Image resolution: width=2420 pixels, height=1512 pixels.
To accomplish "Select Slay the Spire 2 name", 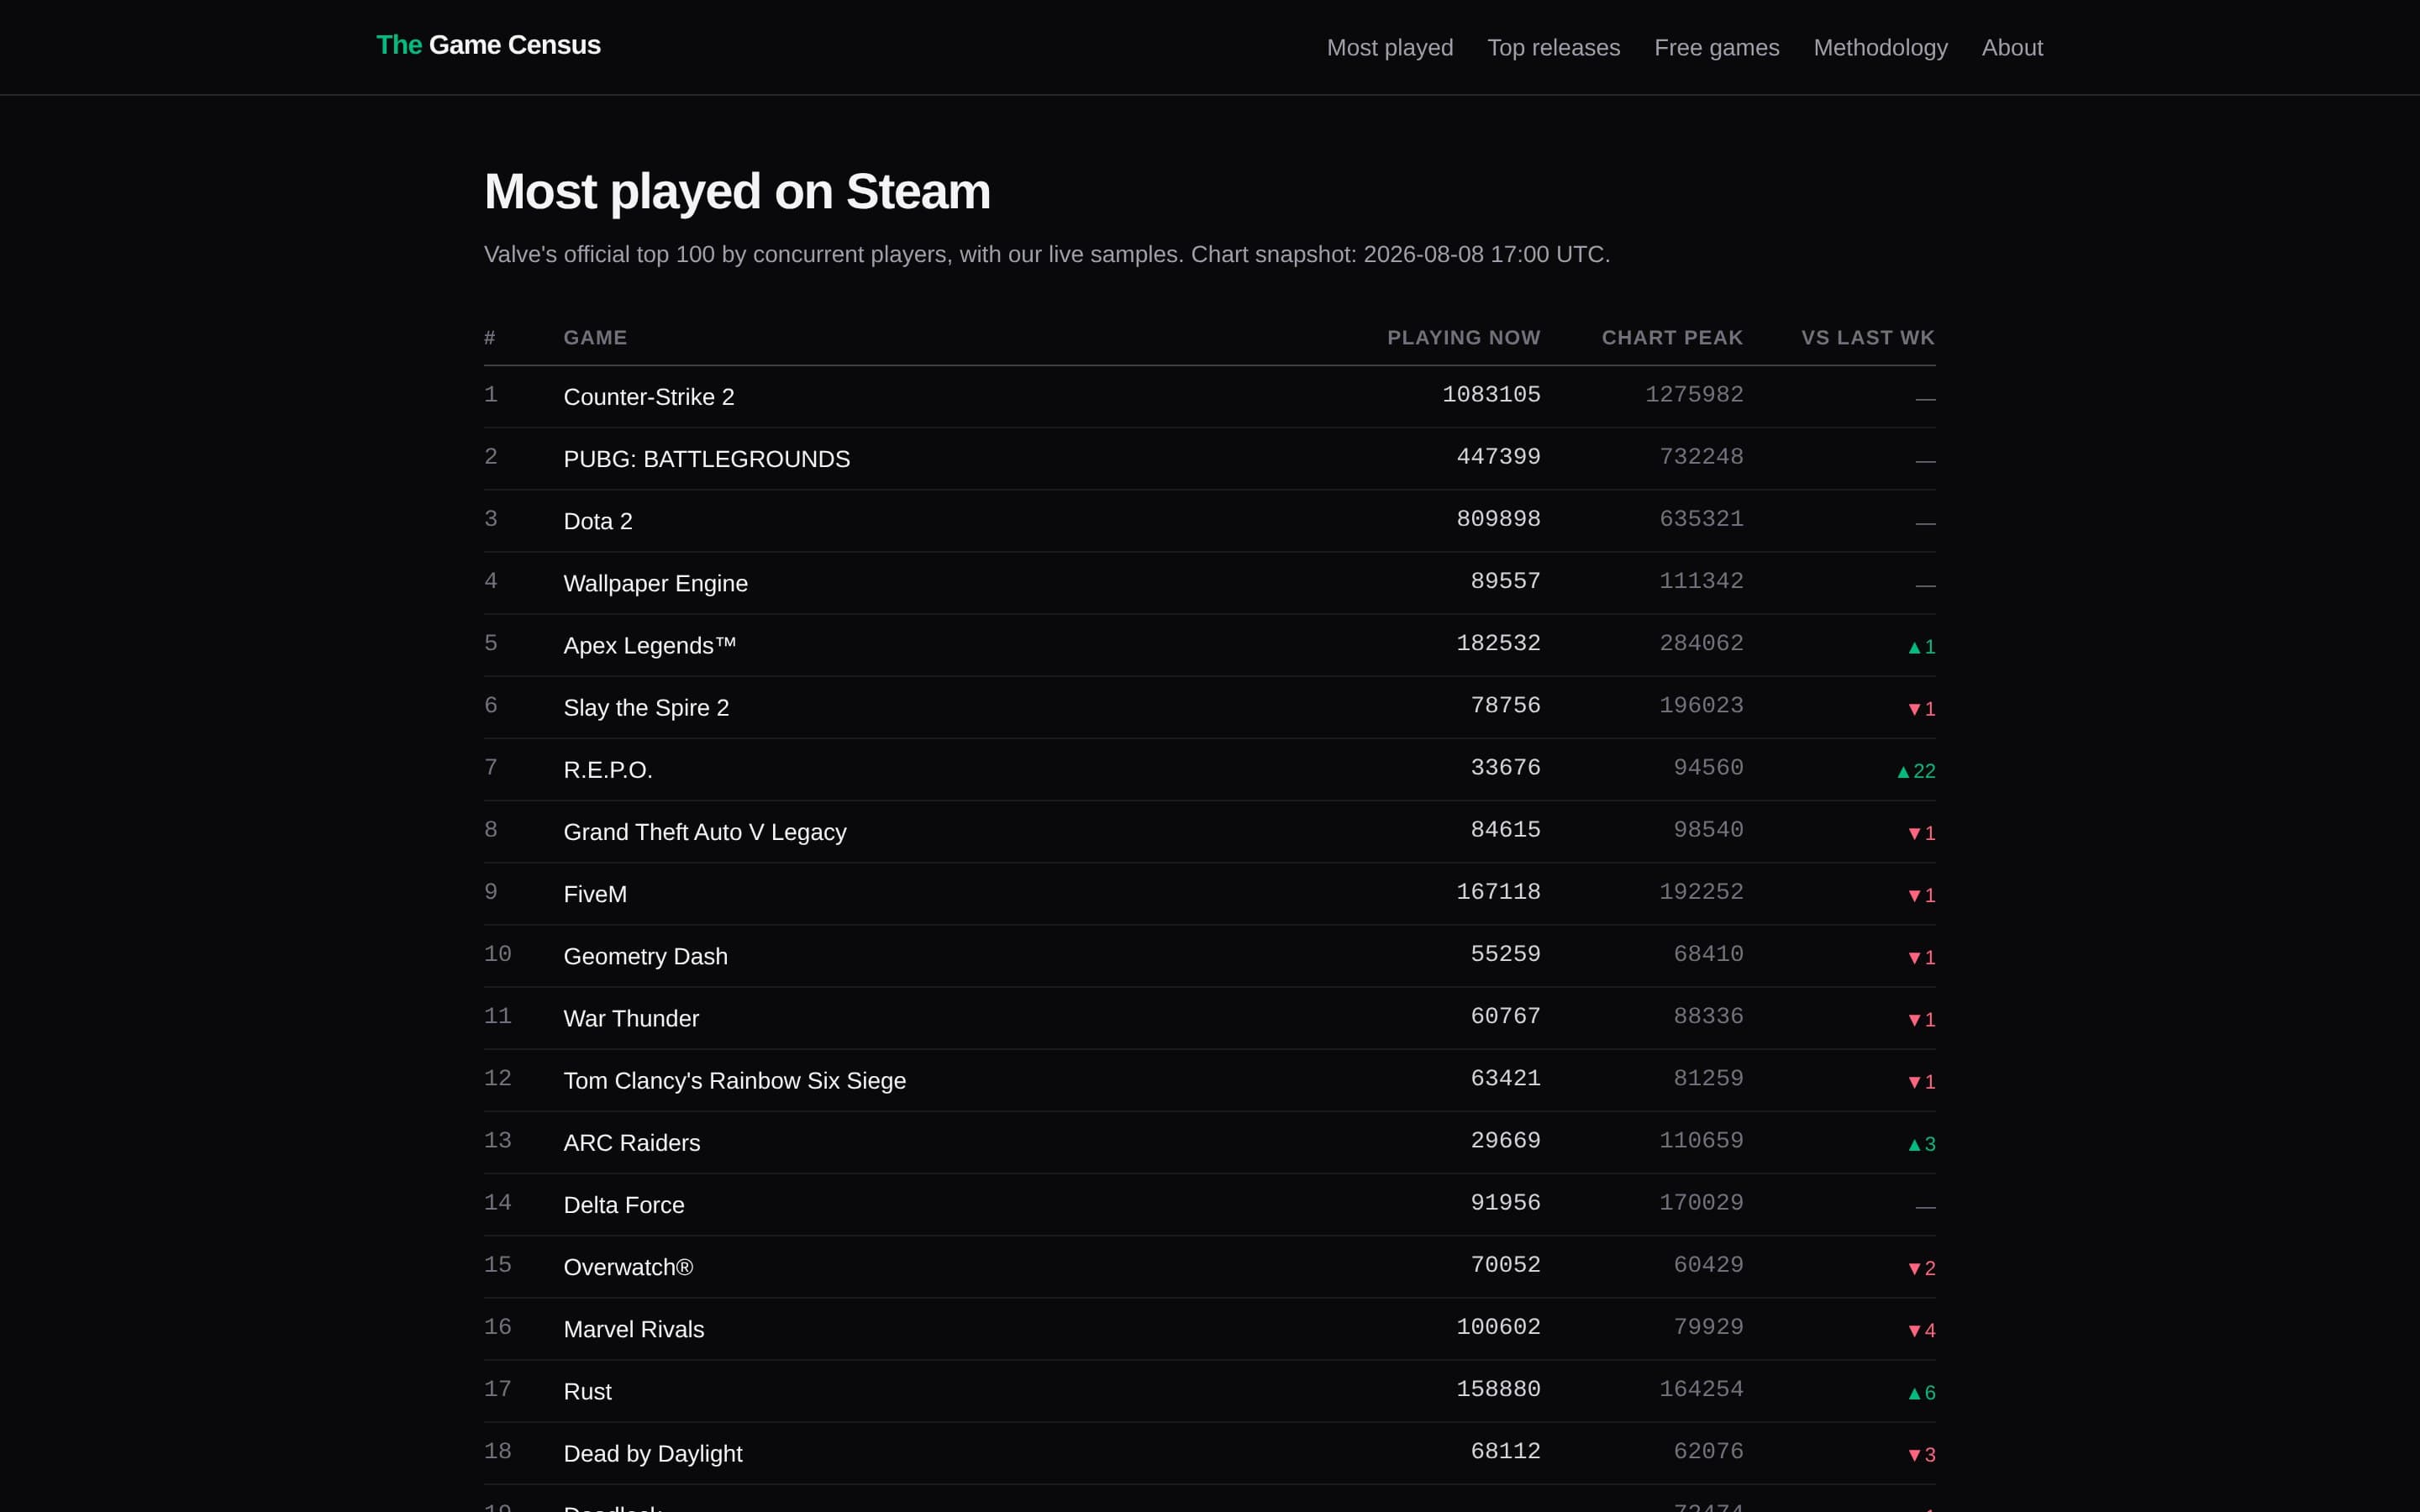I will click(646, 707).
